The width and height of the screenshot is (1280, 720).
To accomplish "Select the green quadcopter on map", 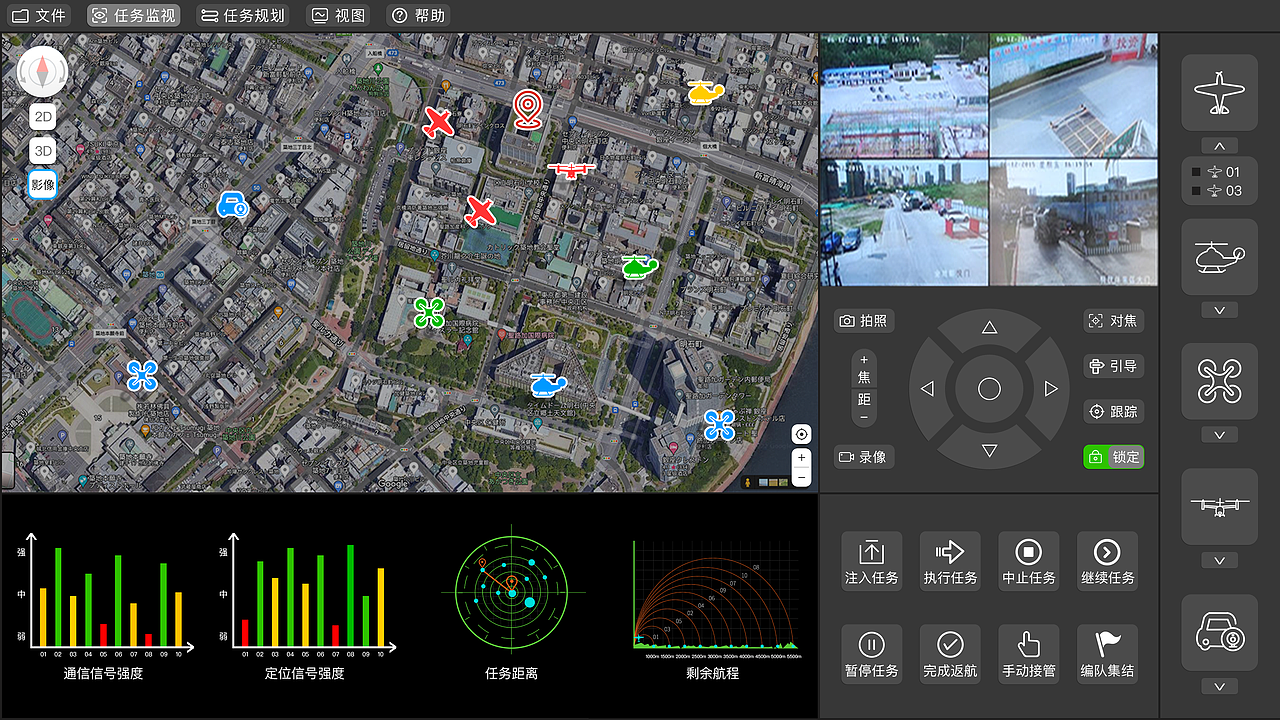I will pos(429,312).
